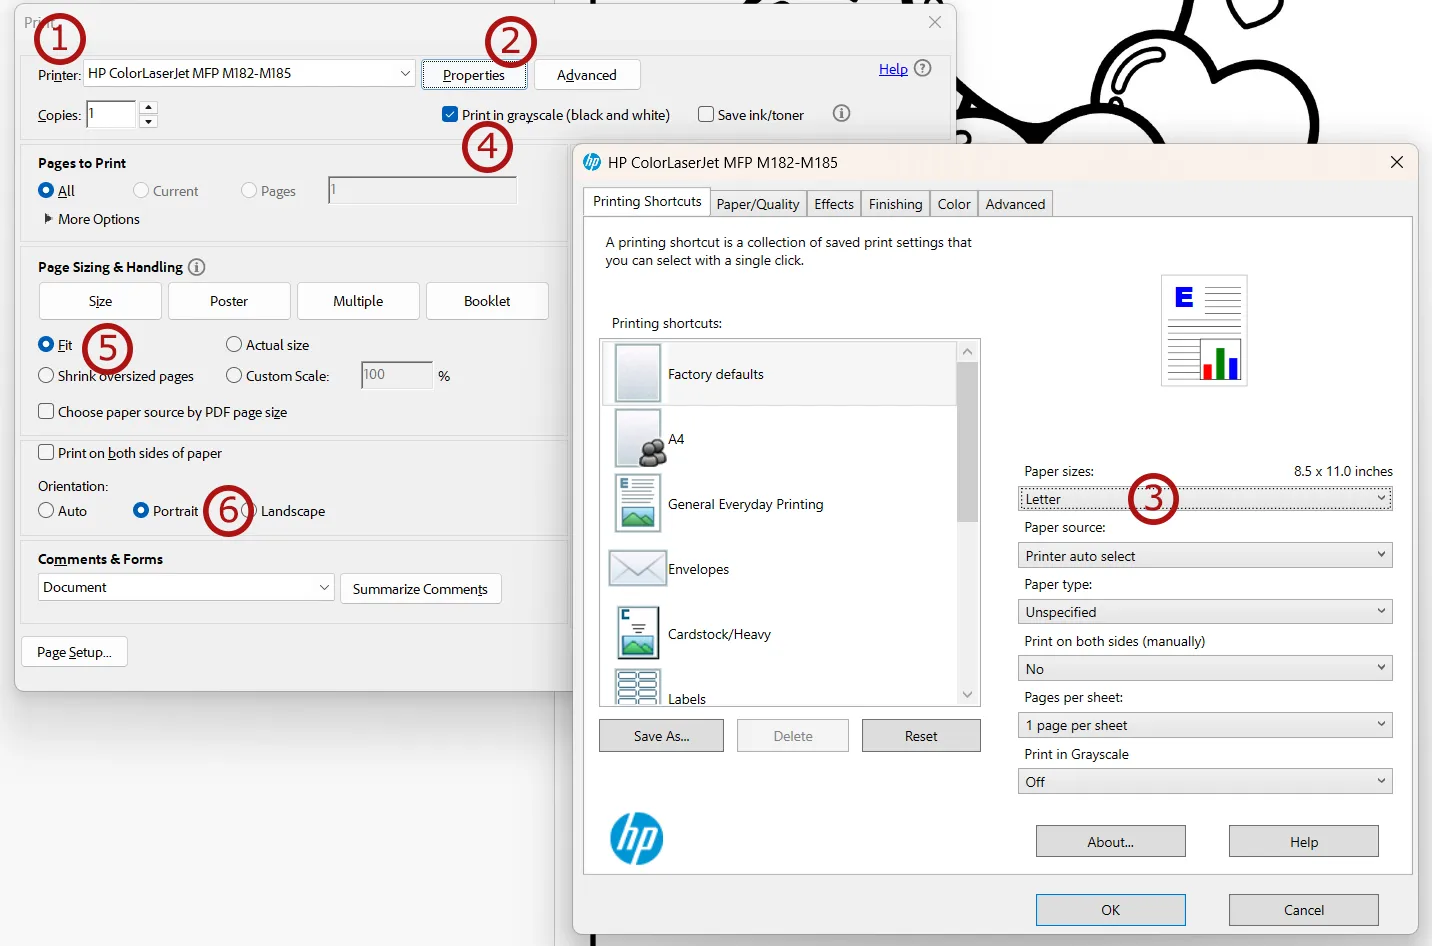Select the Labels printing shortcut
The image size is (1432, 946).
687,695
